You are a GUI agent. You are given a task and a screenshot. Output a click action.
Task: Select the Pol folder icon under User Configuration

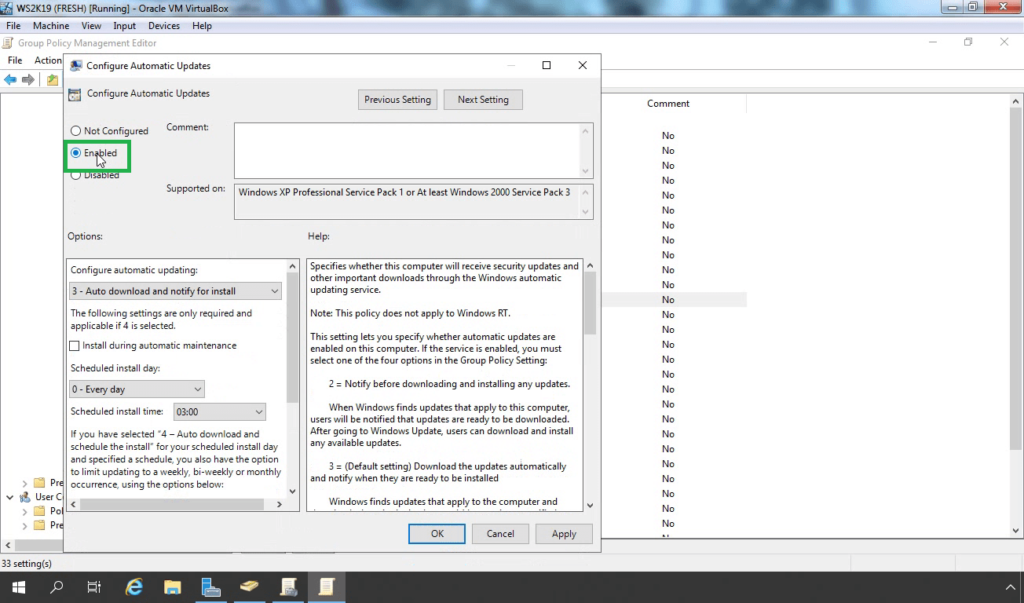point(40,511)
